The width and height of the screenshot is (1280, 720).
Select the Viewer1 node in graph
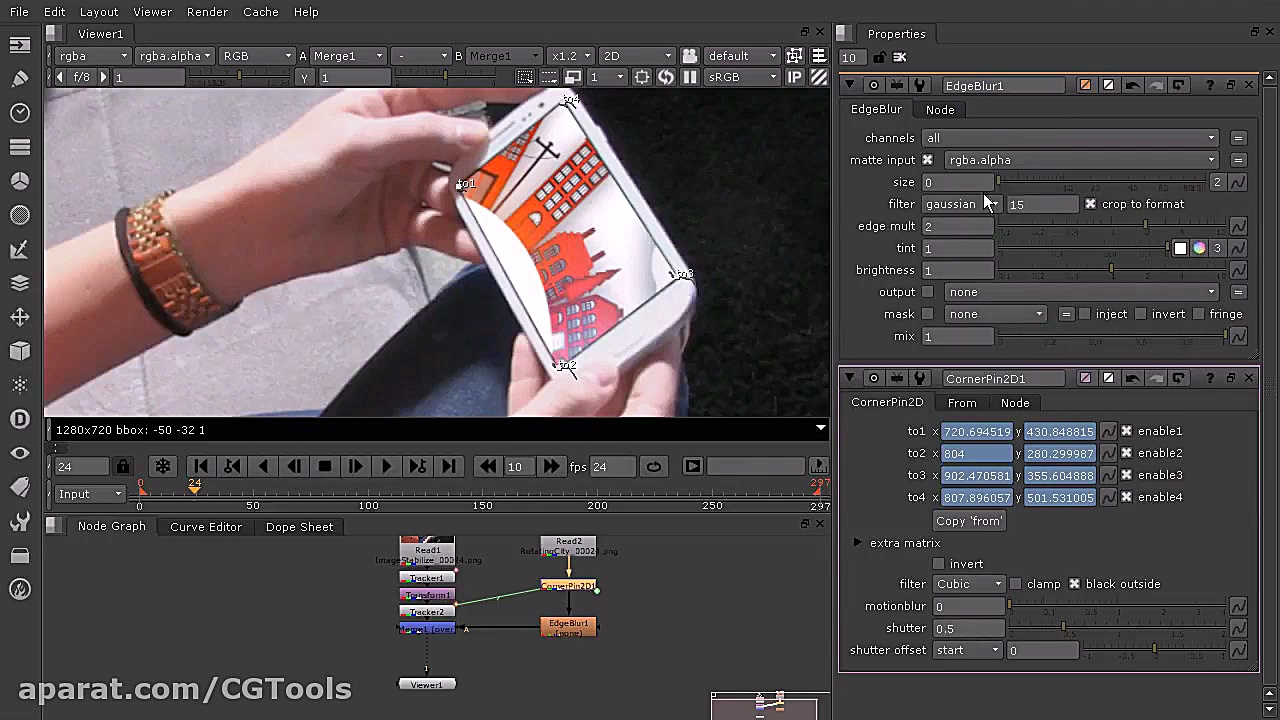427,685
